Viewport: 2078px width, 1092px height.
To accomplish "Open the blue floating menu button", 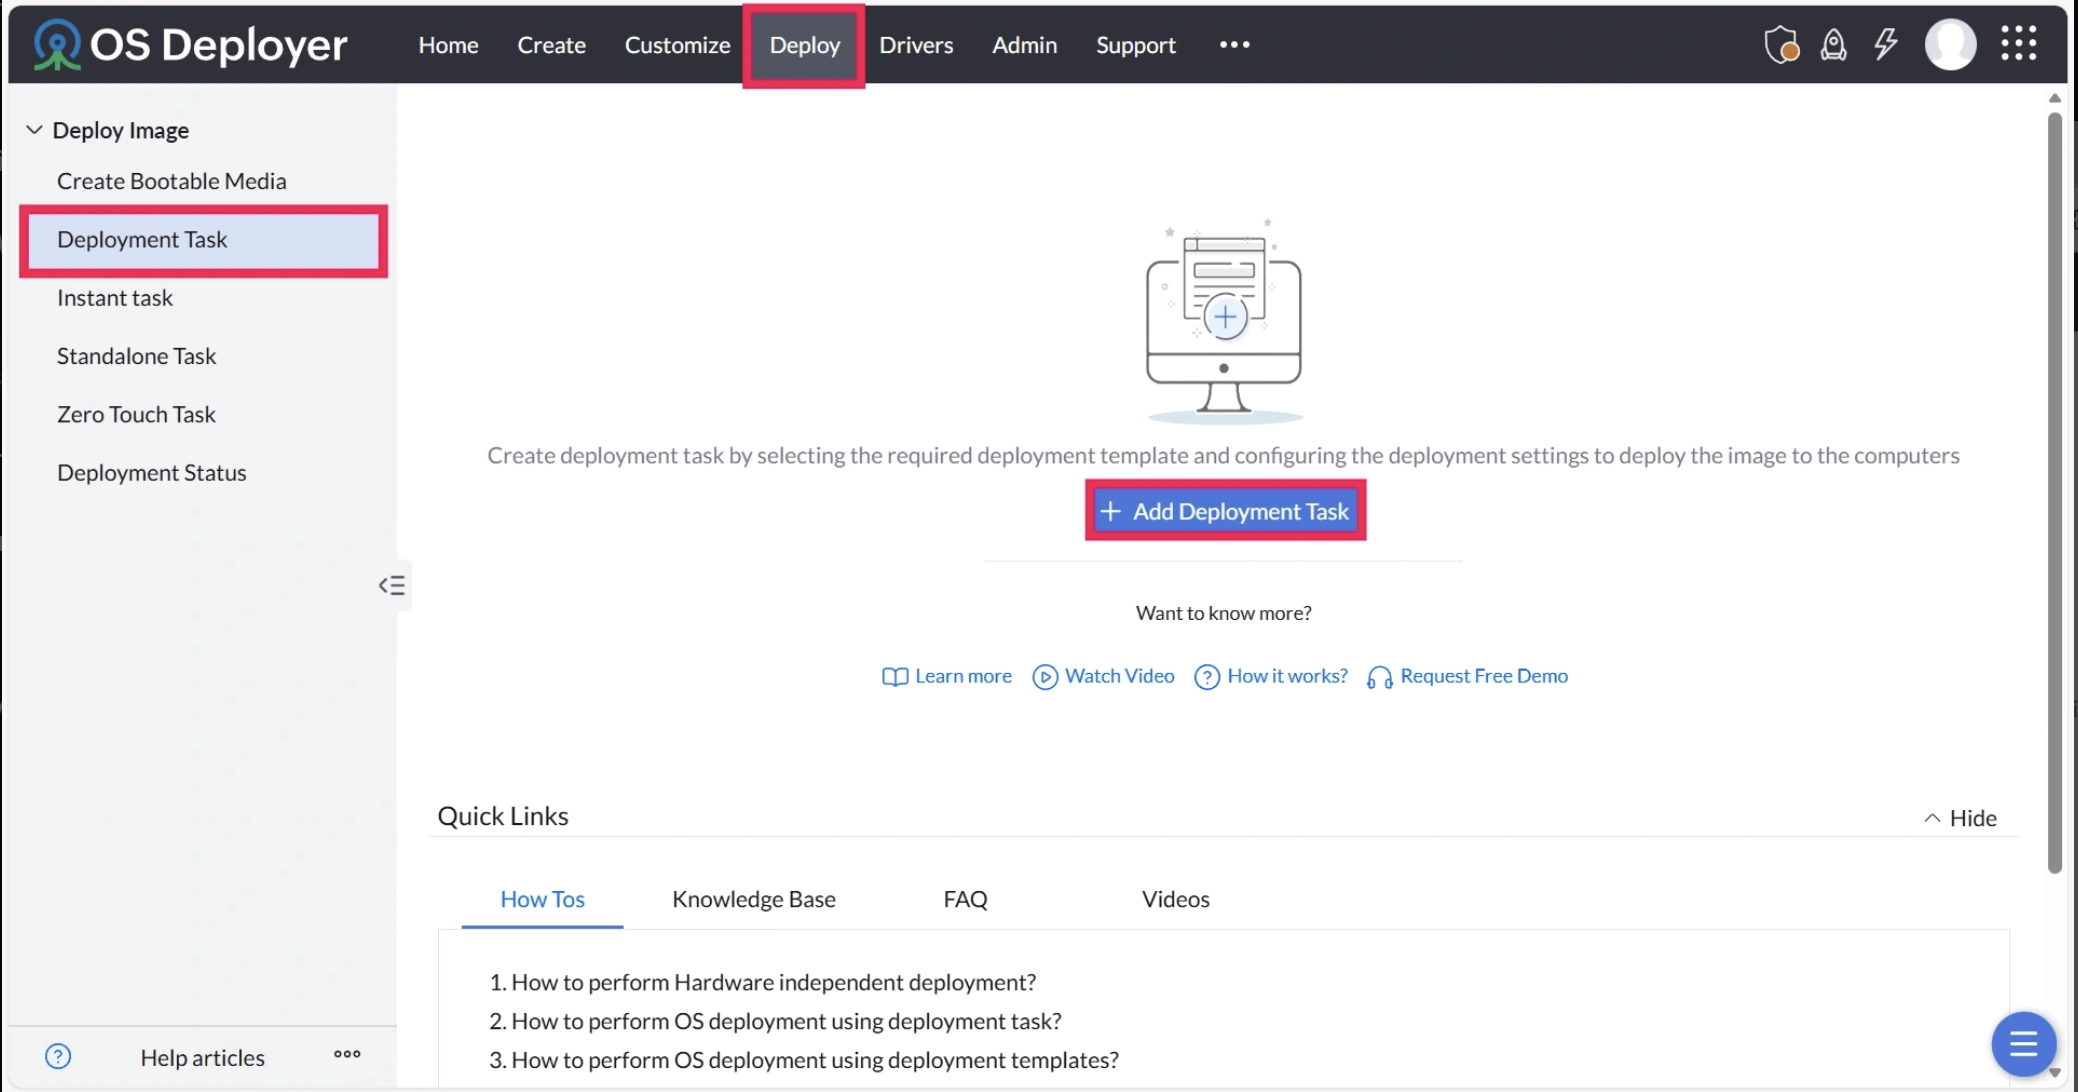I will tap(2023, 1045).
